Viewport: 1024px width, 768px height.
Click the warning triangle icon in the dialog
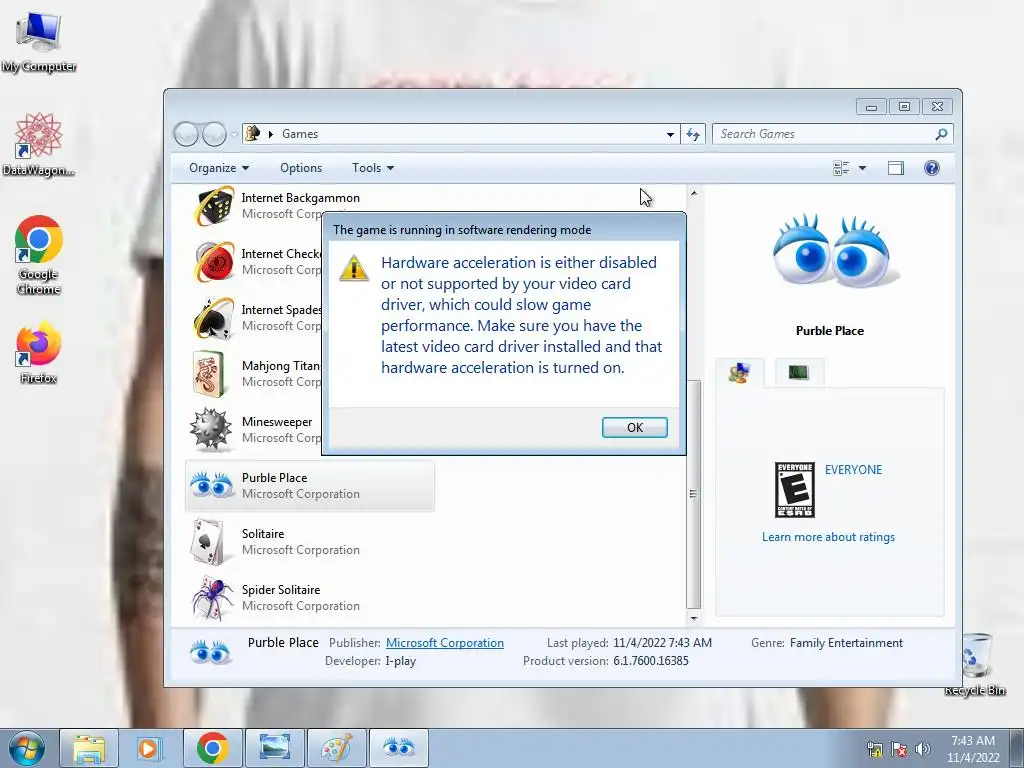pos(354,268)
